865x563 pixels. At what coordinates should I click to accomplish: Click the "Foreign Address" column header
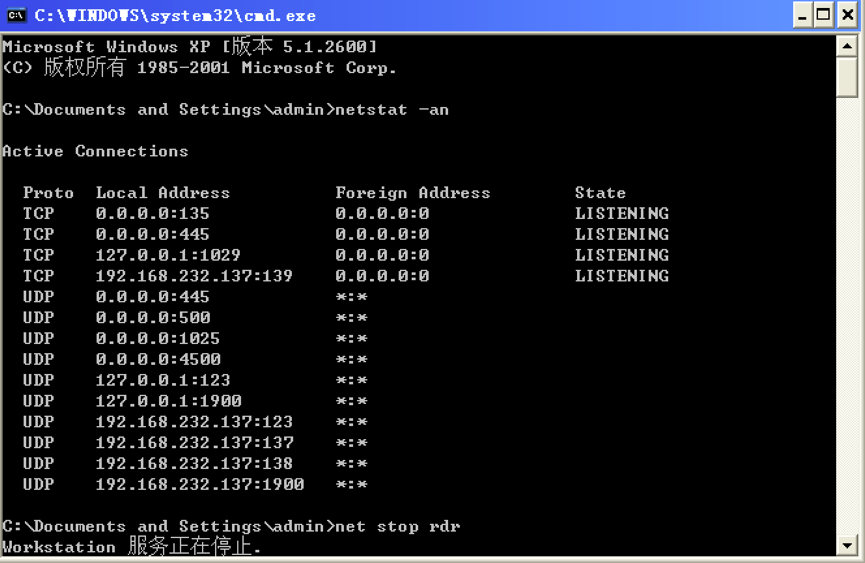(x=412, y=193)
